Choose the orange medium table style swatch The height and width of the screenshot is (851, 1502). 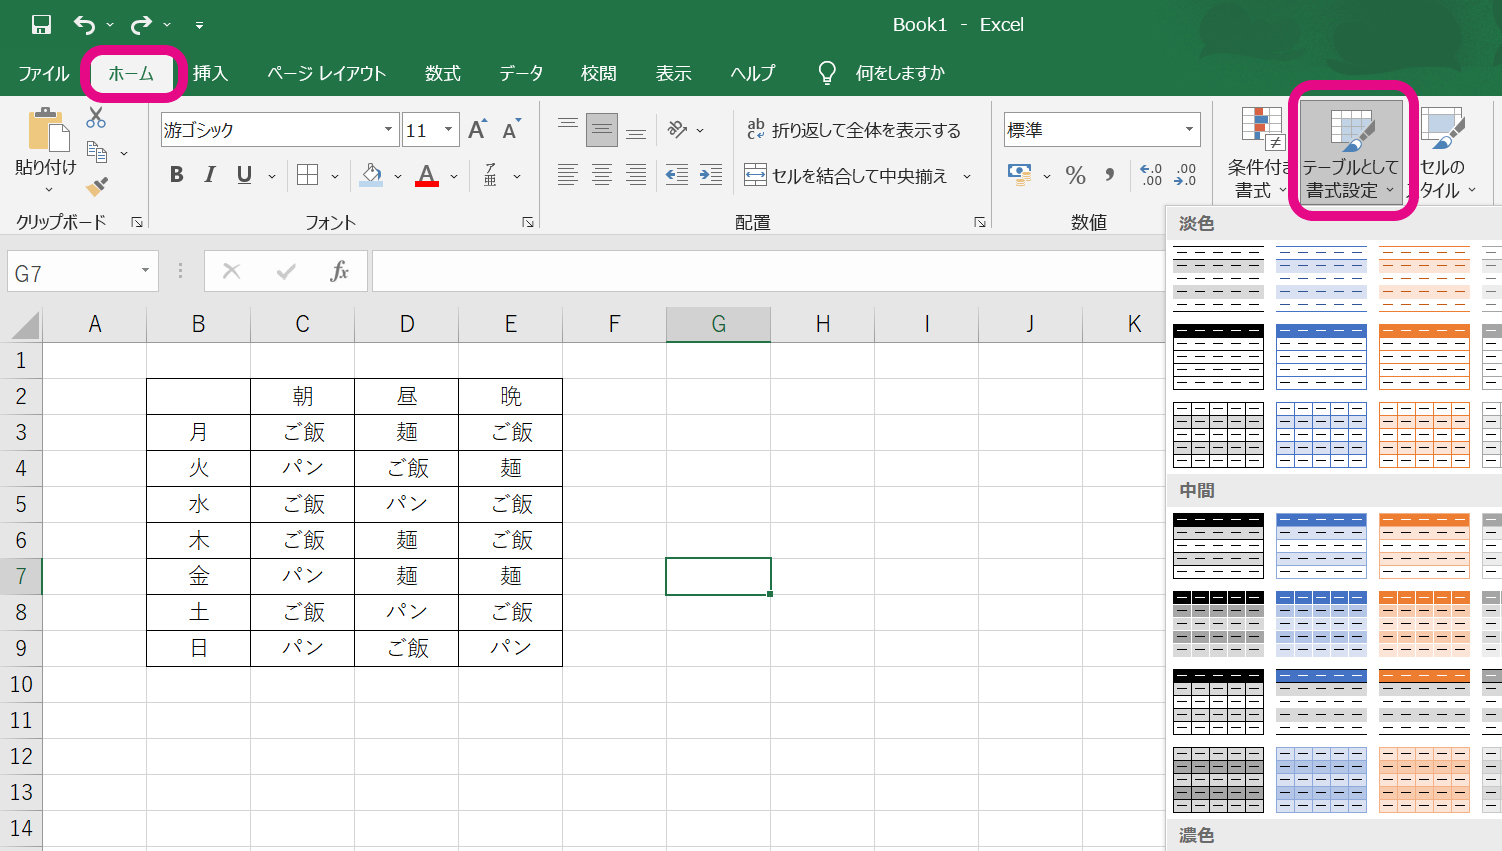point(1424,545)
